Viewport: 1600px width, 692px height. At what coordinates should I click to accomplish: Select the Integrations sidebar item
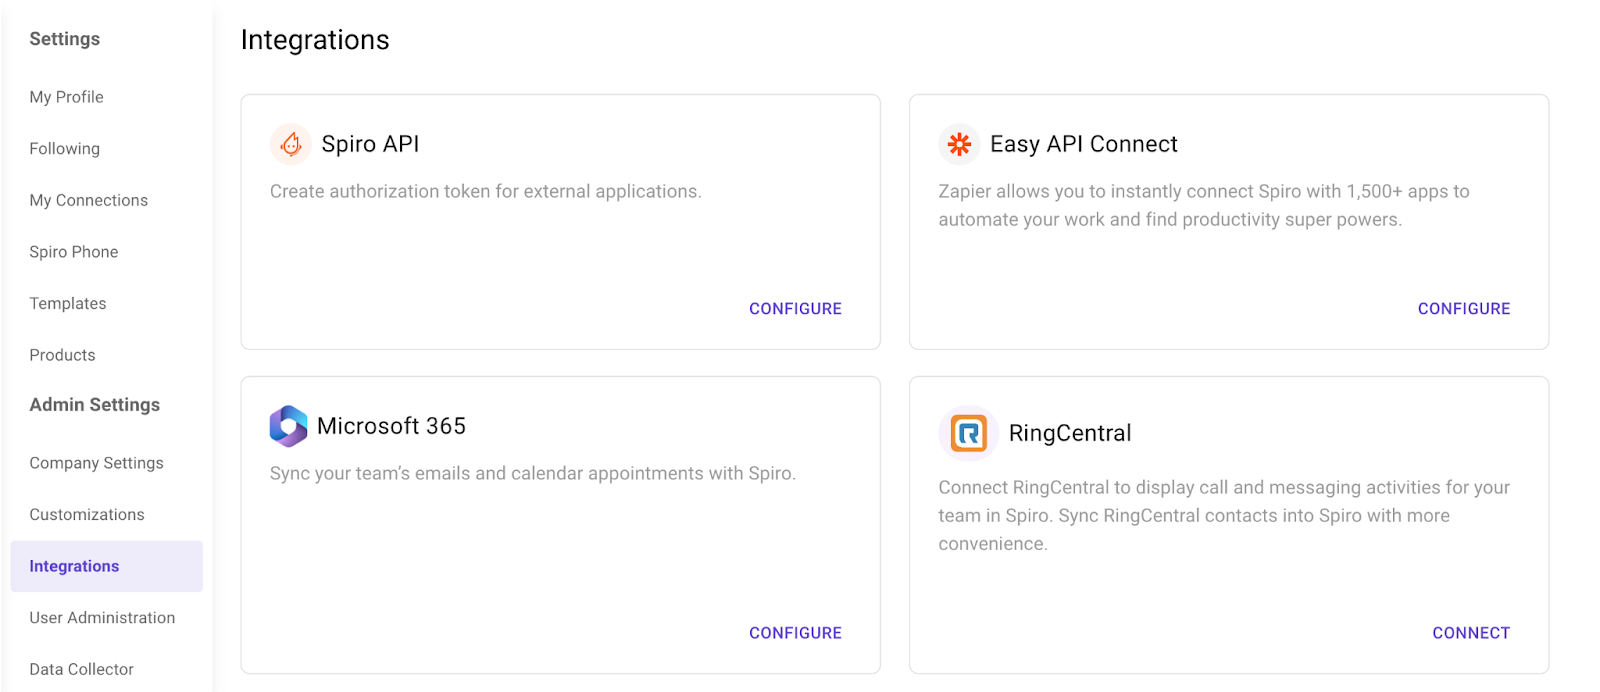tap(106, 566)
